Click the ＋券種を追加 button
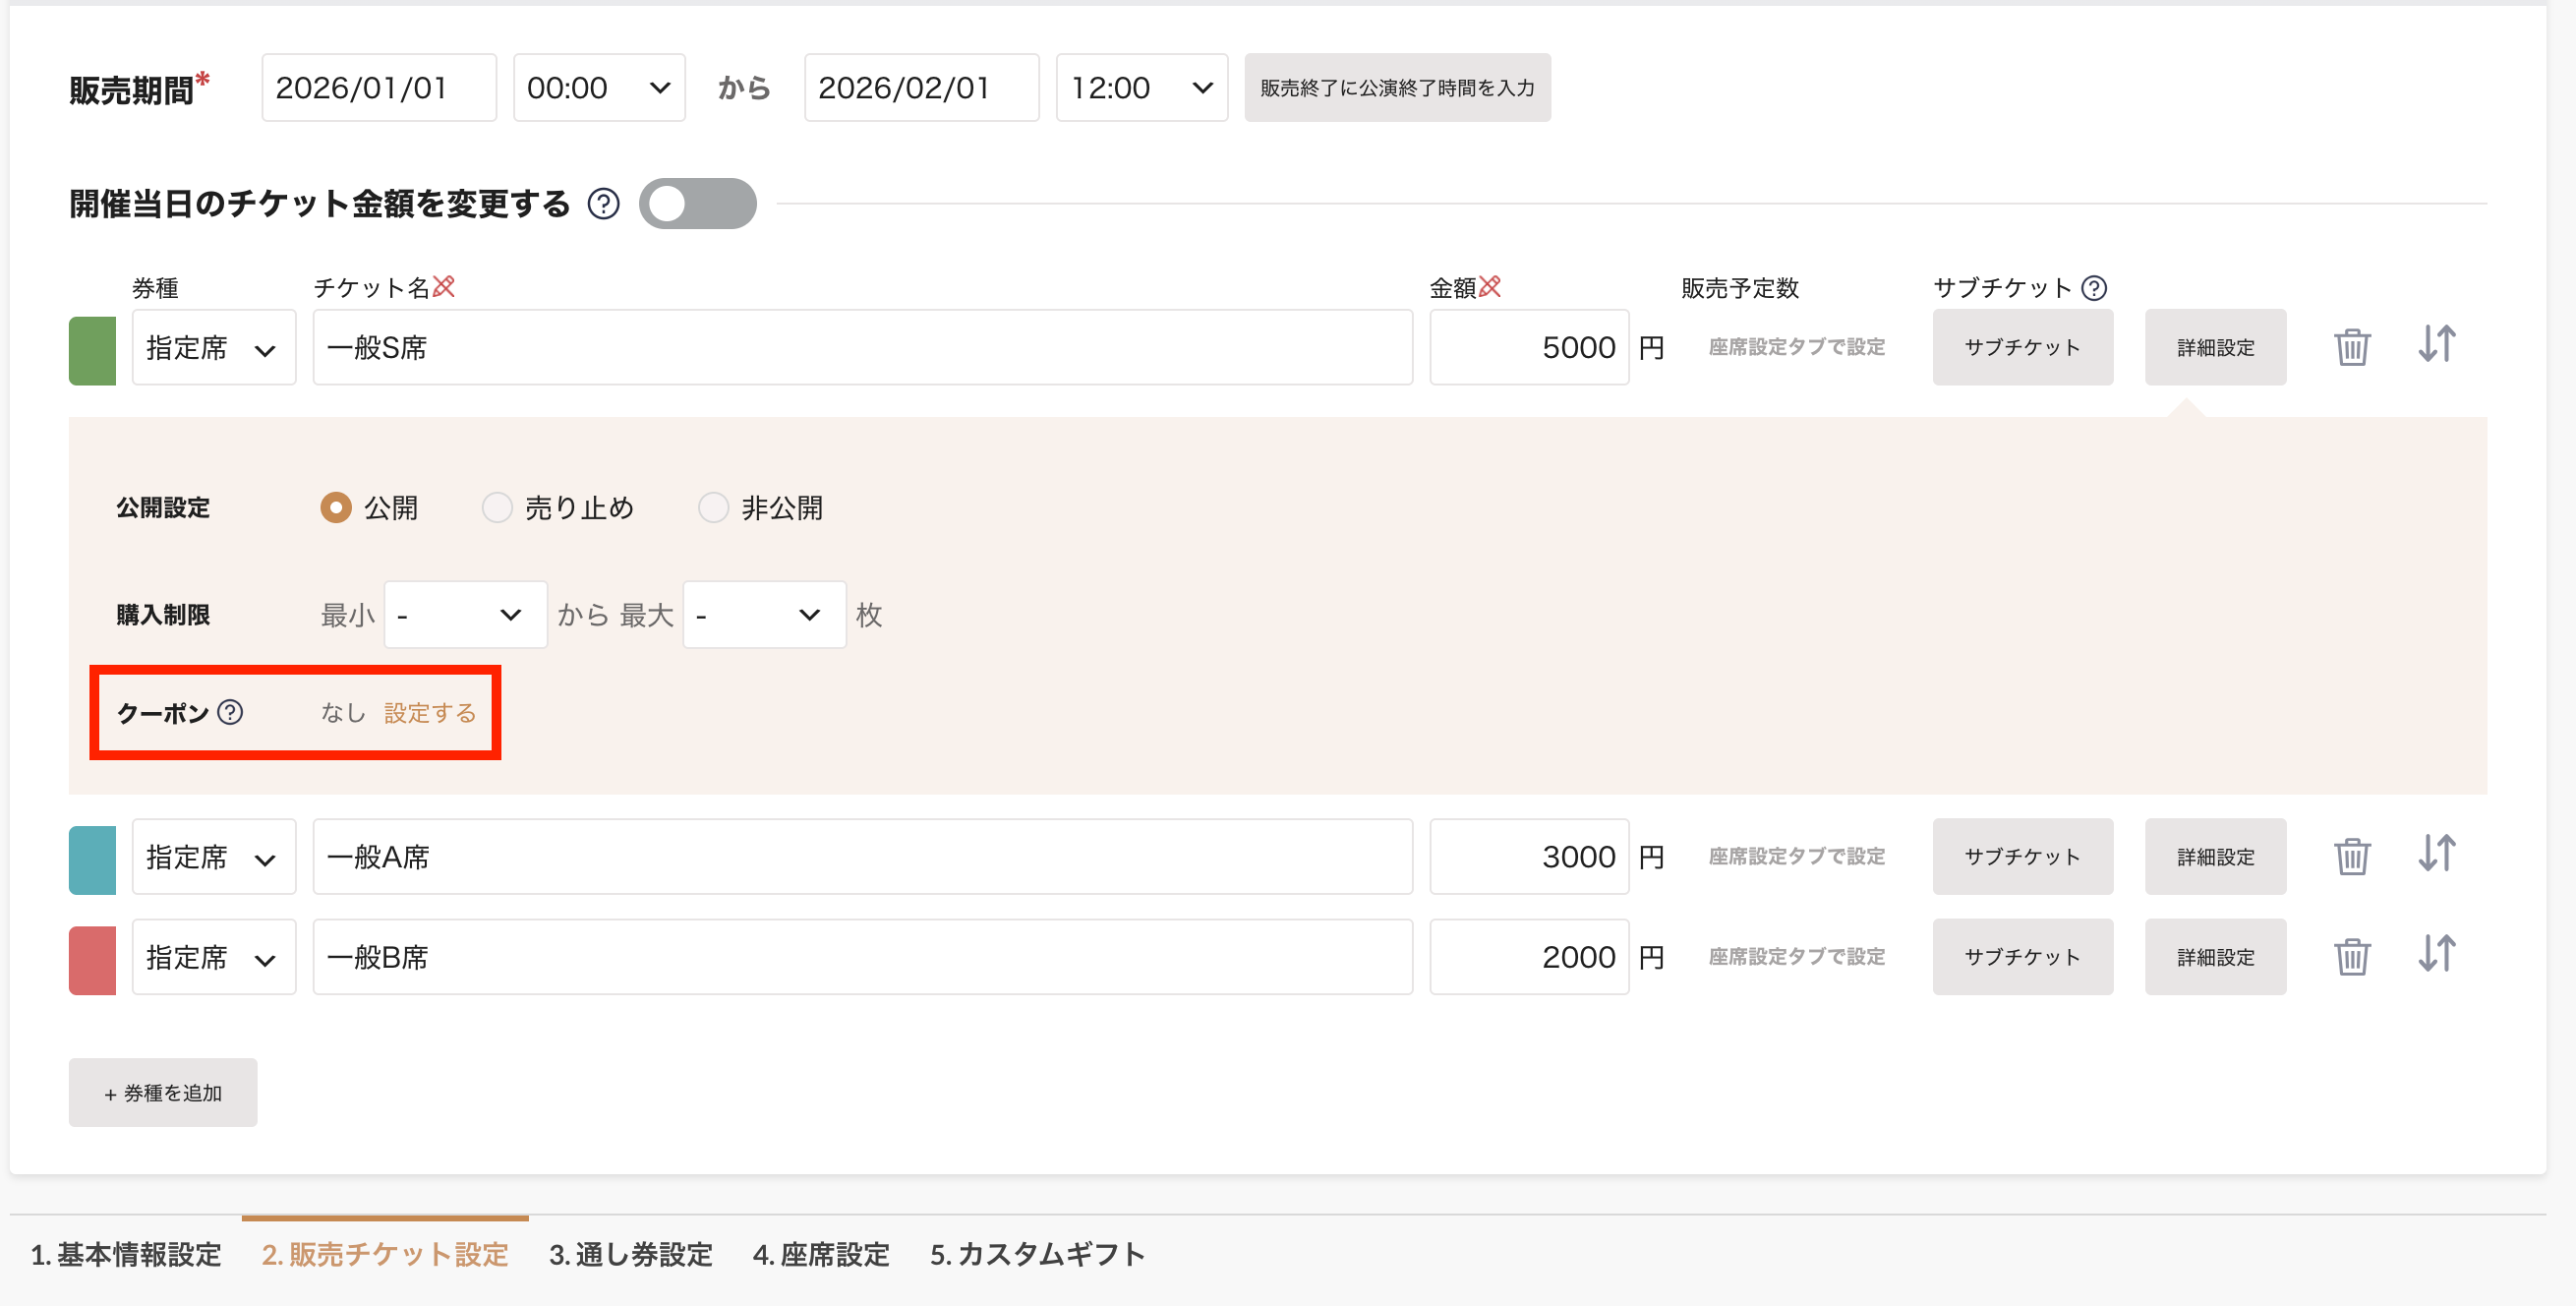The width and height of the screenshot is (2576, 1306). (163, 1093)
